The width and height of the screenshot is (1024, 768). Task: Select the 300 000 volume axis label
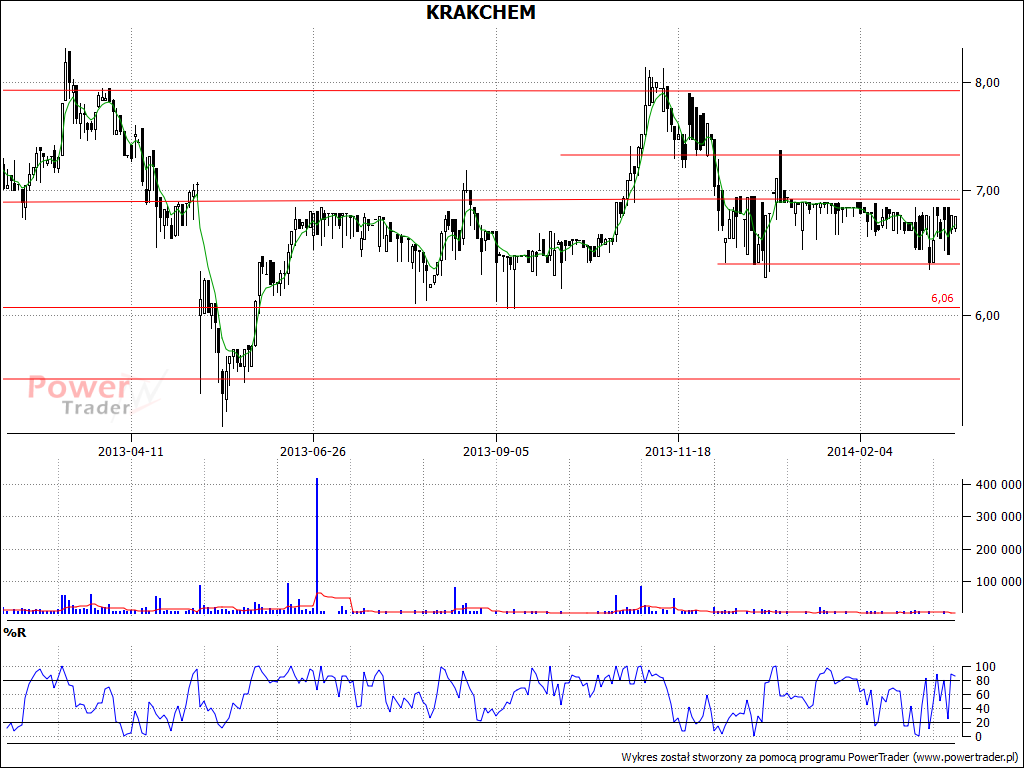coord(998,517)
